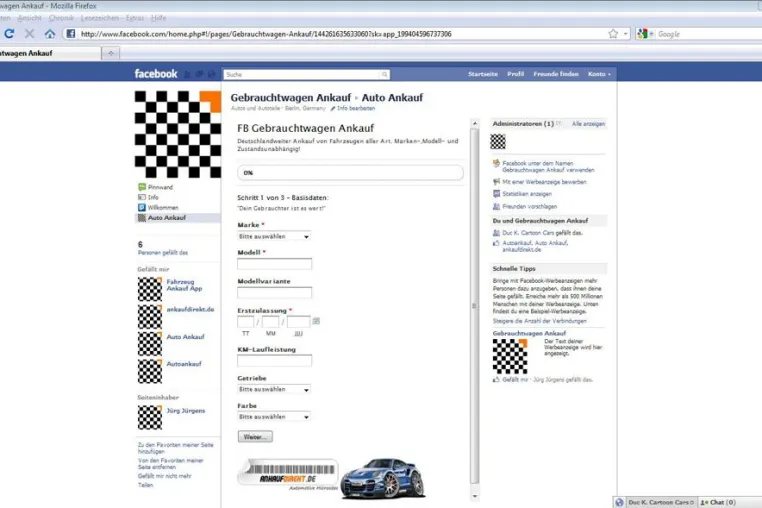Click the ankaufdirekt.de banner with Porsche
Image resolution: width=762 pixels, height=508 pixels.
pyautogui.click(x=332, y=478)
